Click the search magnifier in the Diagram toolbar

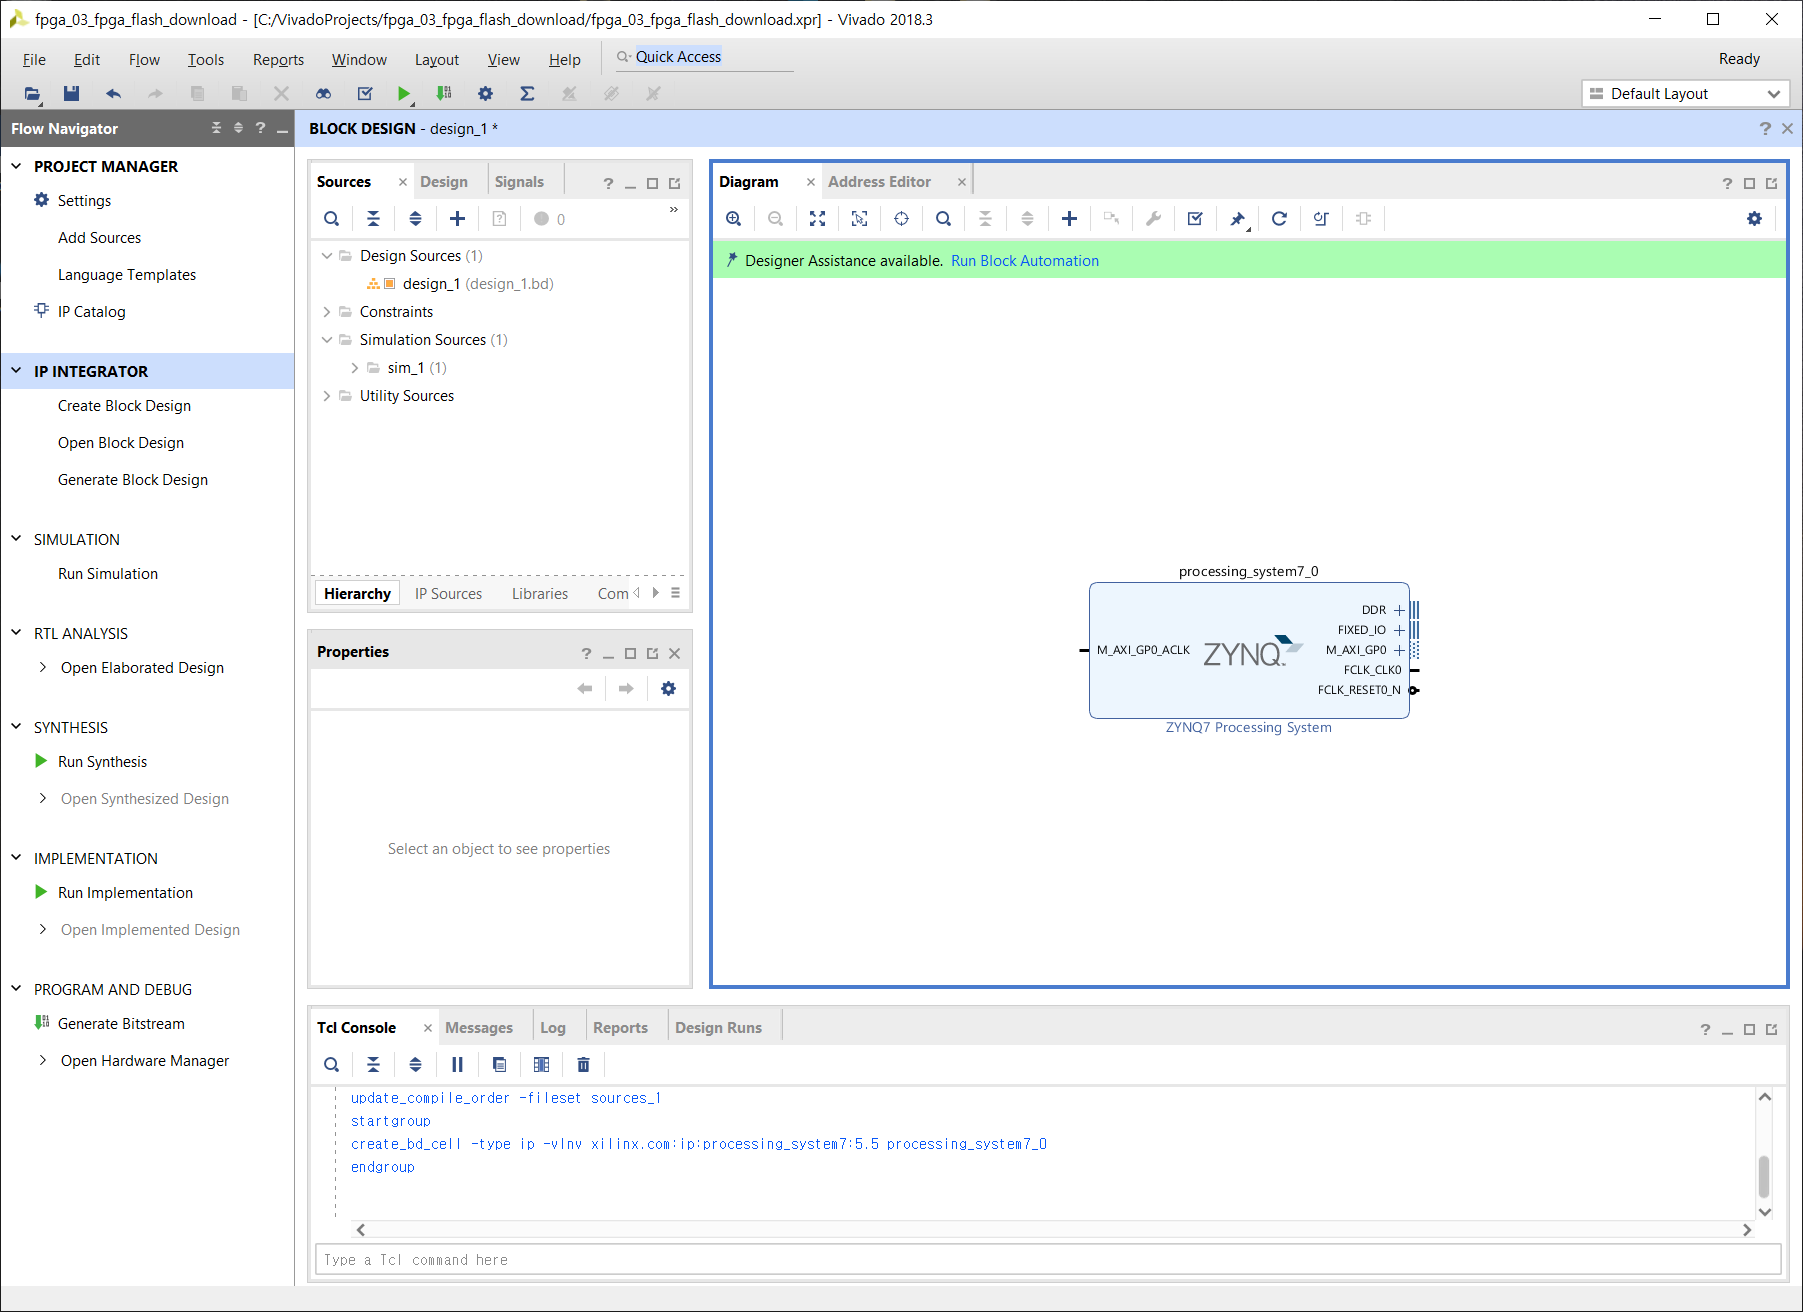tap(943, 219)
